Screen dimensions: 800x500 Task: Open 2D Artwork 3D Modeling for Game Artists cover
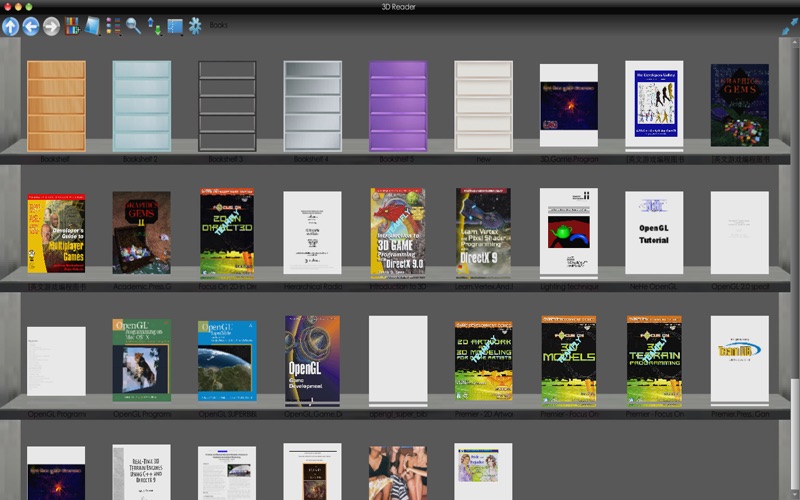coord(483,360)
